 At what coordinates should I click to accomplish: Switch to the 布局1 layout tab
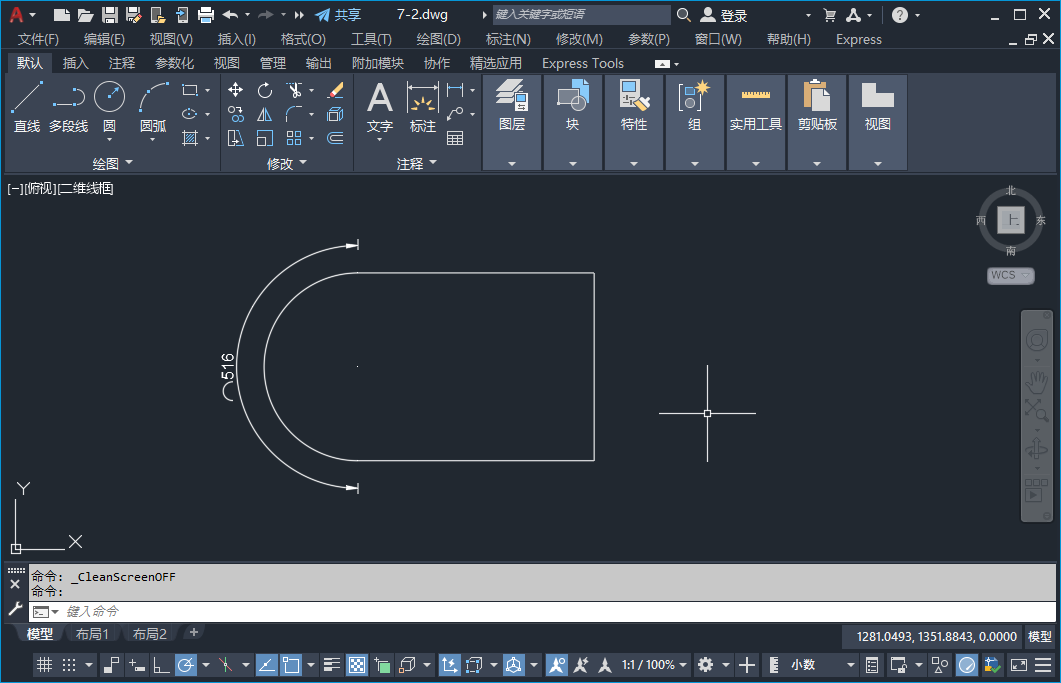coord(92,634)
